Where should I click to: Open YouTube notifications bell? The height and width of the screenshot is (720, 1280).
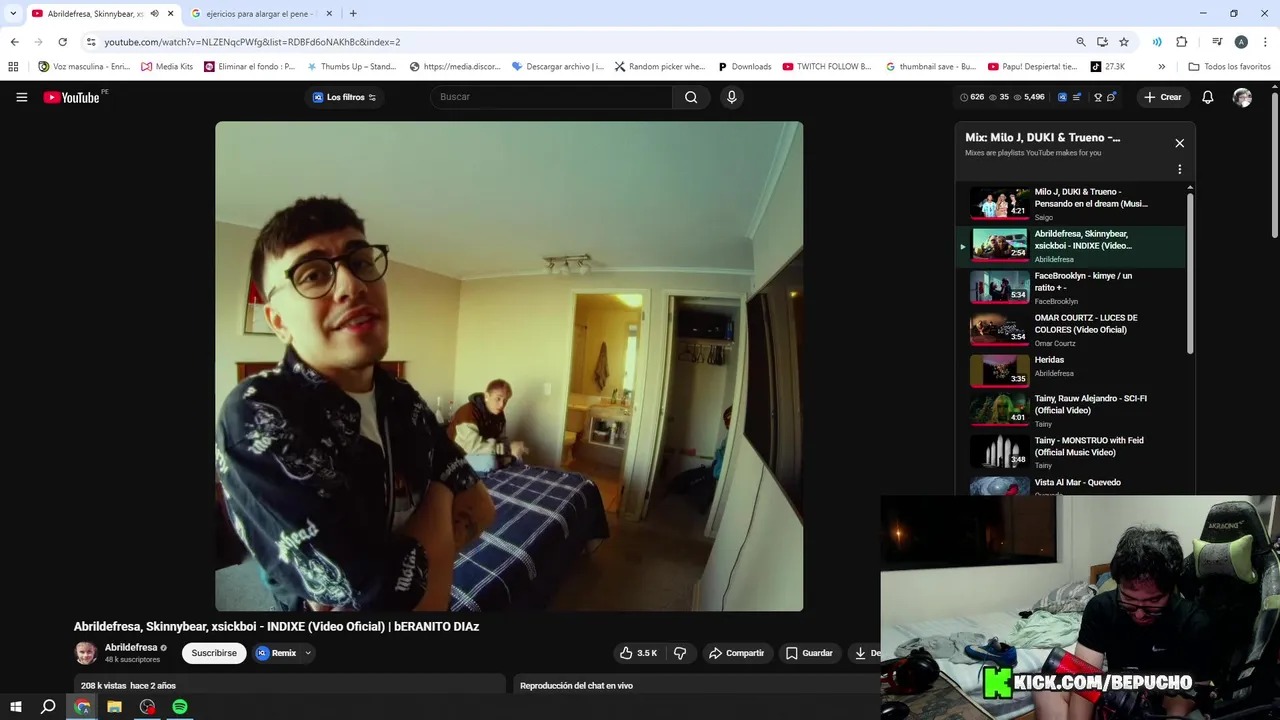1208,97
